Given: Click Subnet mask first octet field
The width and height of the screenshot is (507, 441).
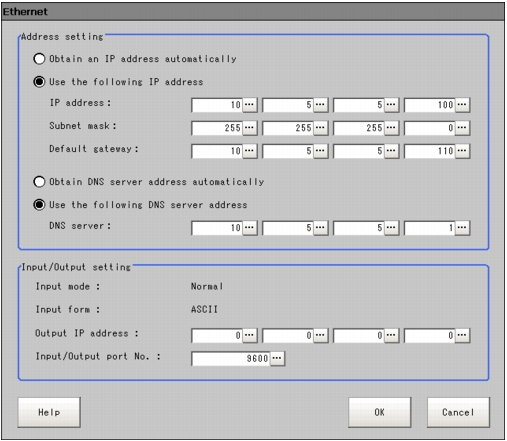Looking at the screenshot, I should (217, 128).
